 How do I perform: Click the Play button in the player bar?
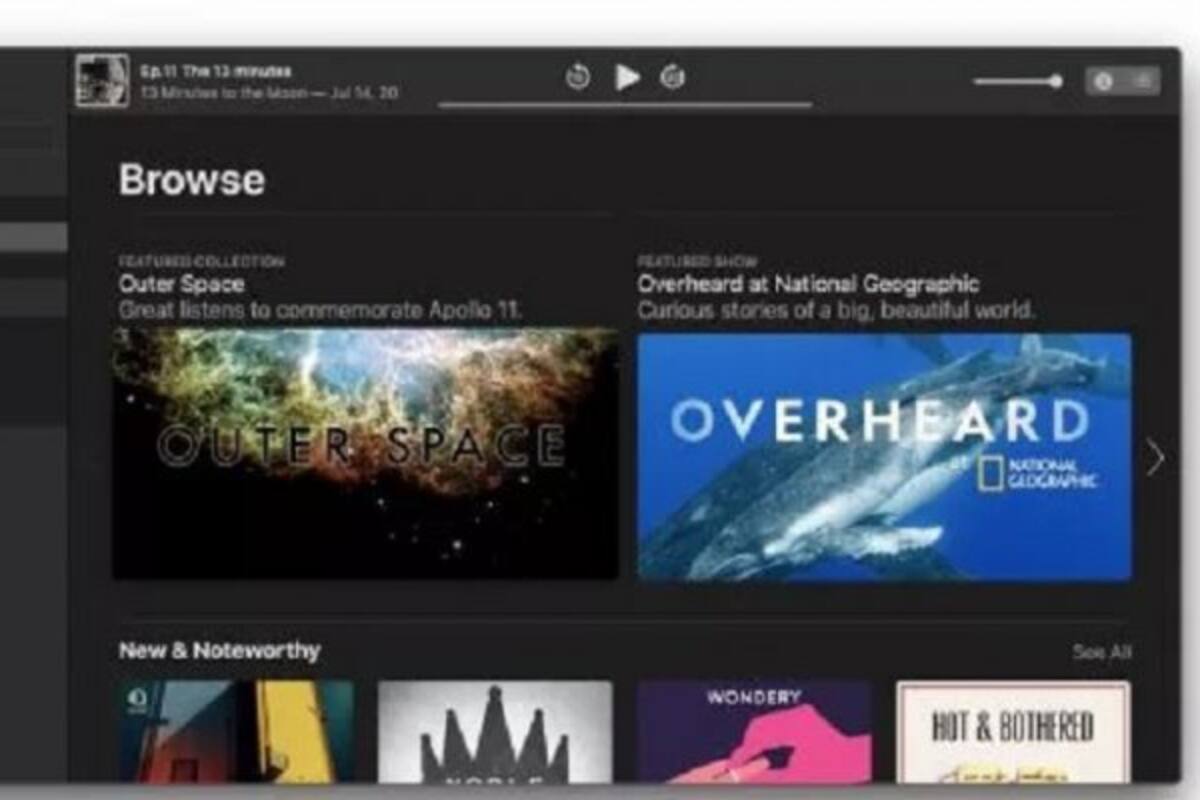coord(627,76)
